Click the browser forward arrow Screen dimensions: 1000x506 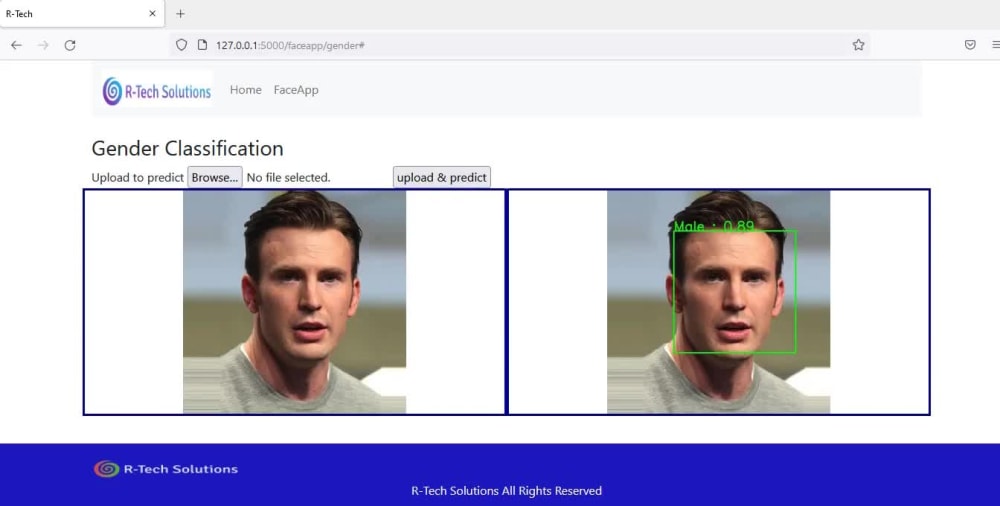pyautogui.click(x=43, y=45)
